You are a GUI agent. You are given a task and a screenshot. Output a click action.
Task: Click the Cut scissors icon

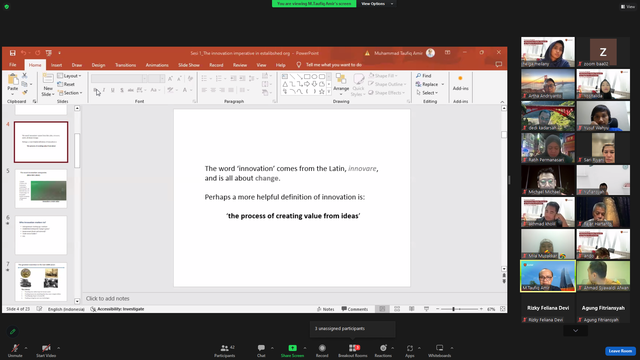(x=24, y=76)
